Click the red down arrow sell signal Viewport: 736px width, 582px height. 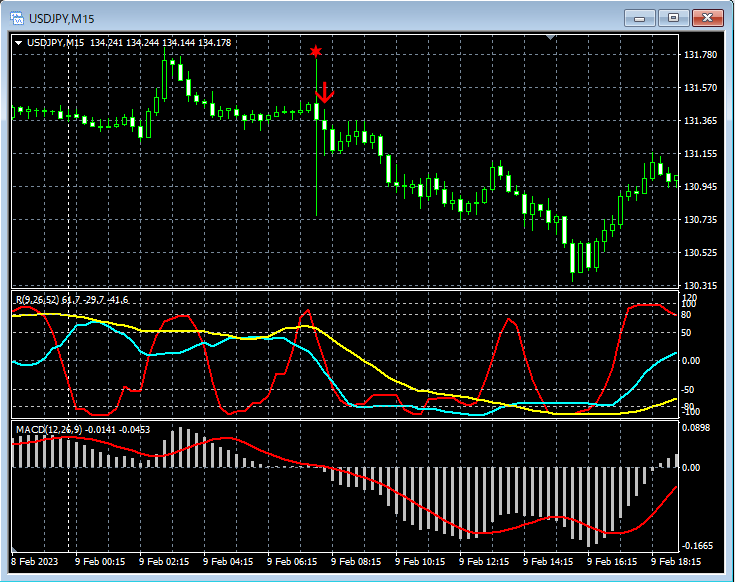coord(324,93)
